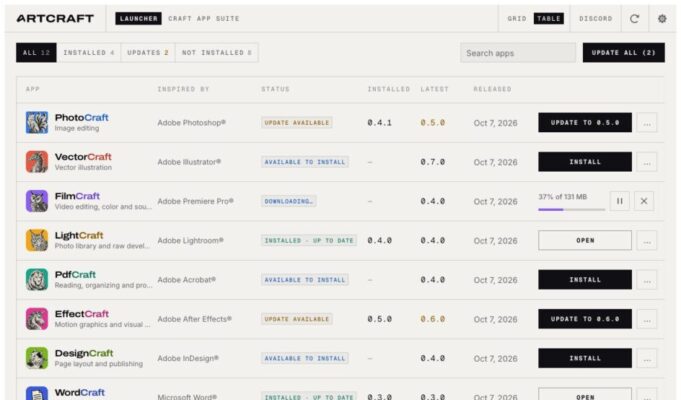Click the PhotoCraft app name
The height and width of the screenshot is (400, 681).
pos(82,118)
